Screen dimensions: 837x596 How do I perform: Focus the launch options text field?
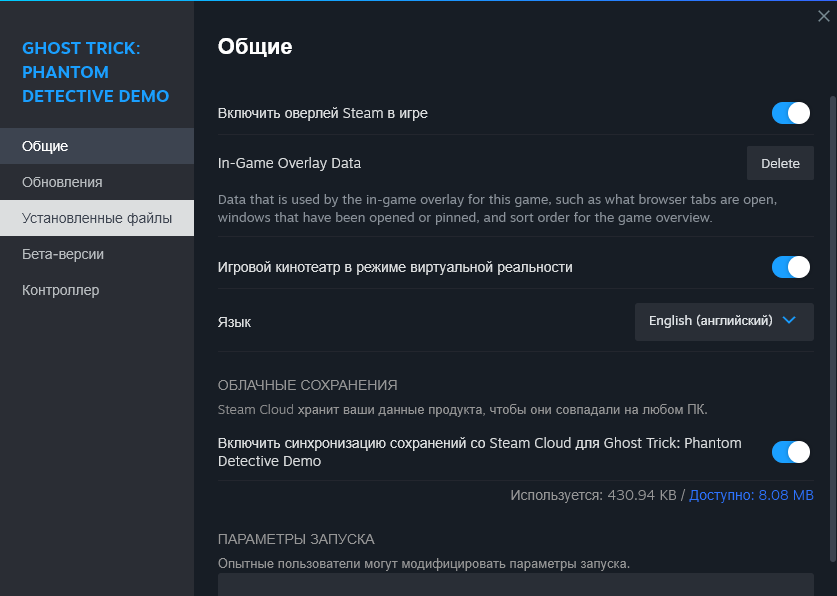515,584
